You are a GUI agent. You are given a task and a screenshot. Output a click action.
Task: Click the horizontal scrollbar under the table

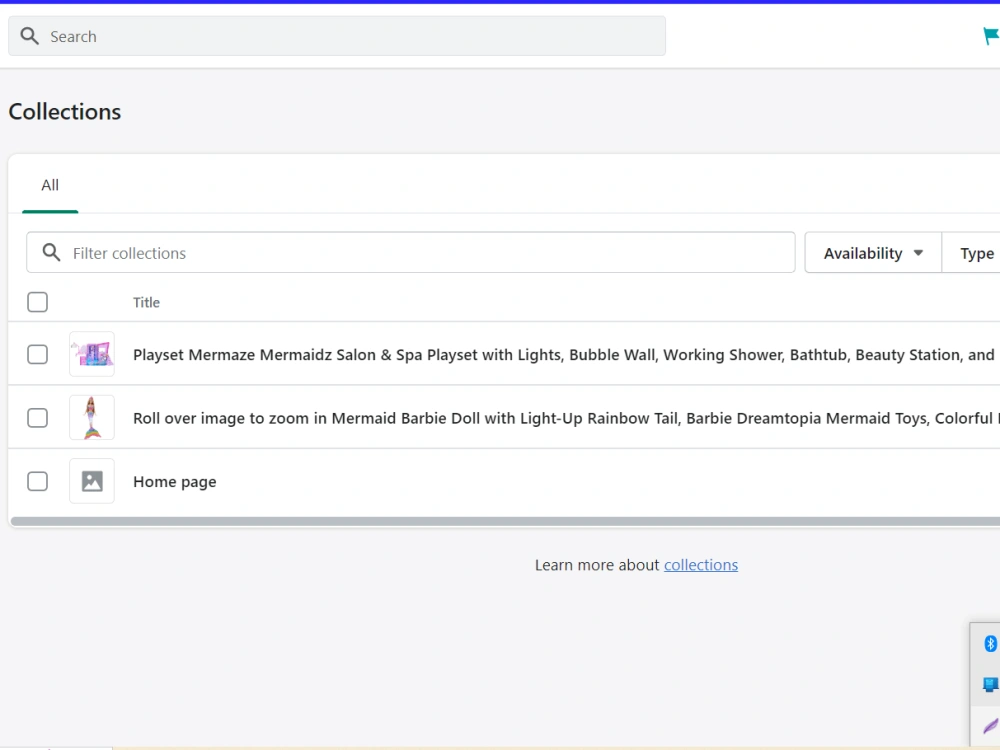pos(505,522)
